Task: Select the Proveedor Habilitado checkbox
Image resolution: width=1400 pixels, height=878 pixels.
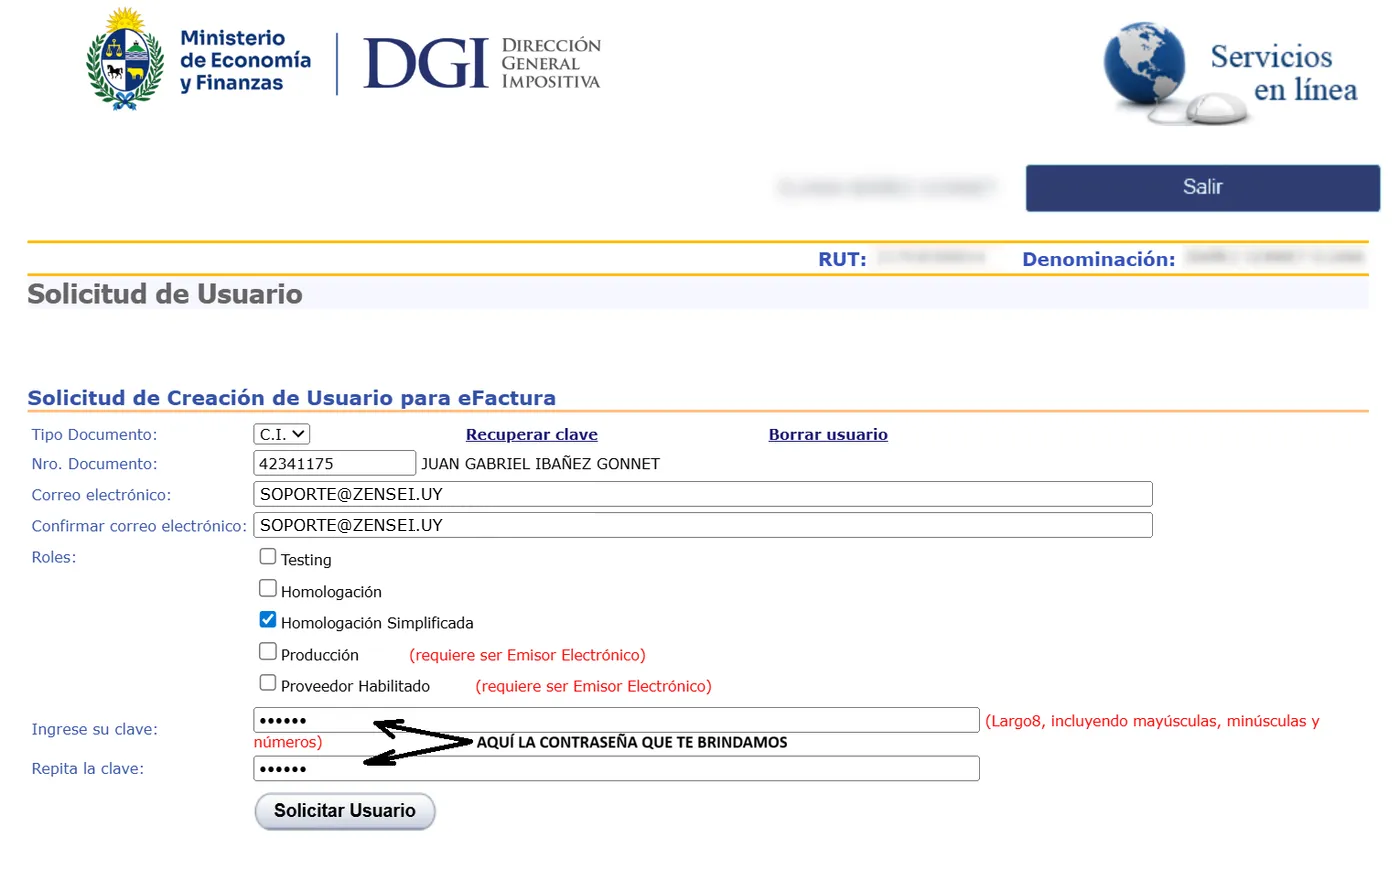Action: 268,682
